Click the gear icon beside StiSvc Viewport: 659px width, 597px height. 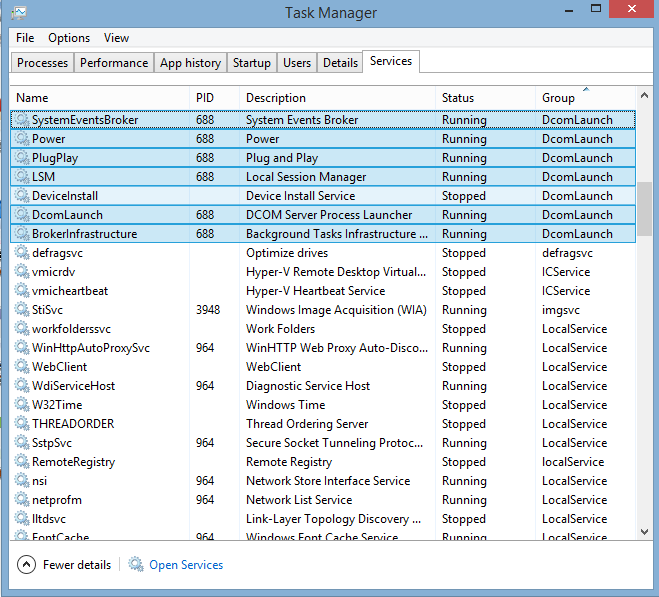coord(22,310)
